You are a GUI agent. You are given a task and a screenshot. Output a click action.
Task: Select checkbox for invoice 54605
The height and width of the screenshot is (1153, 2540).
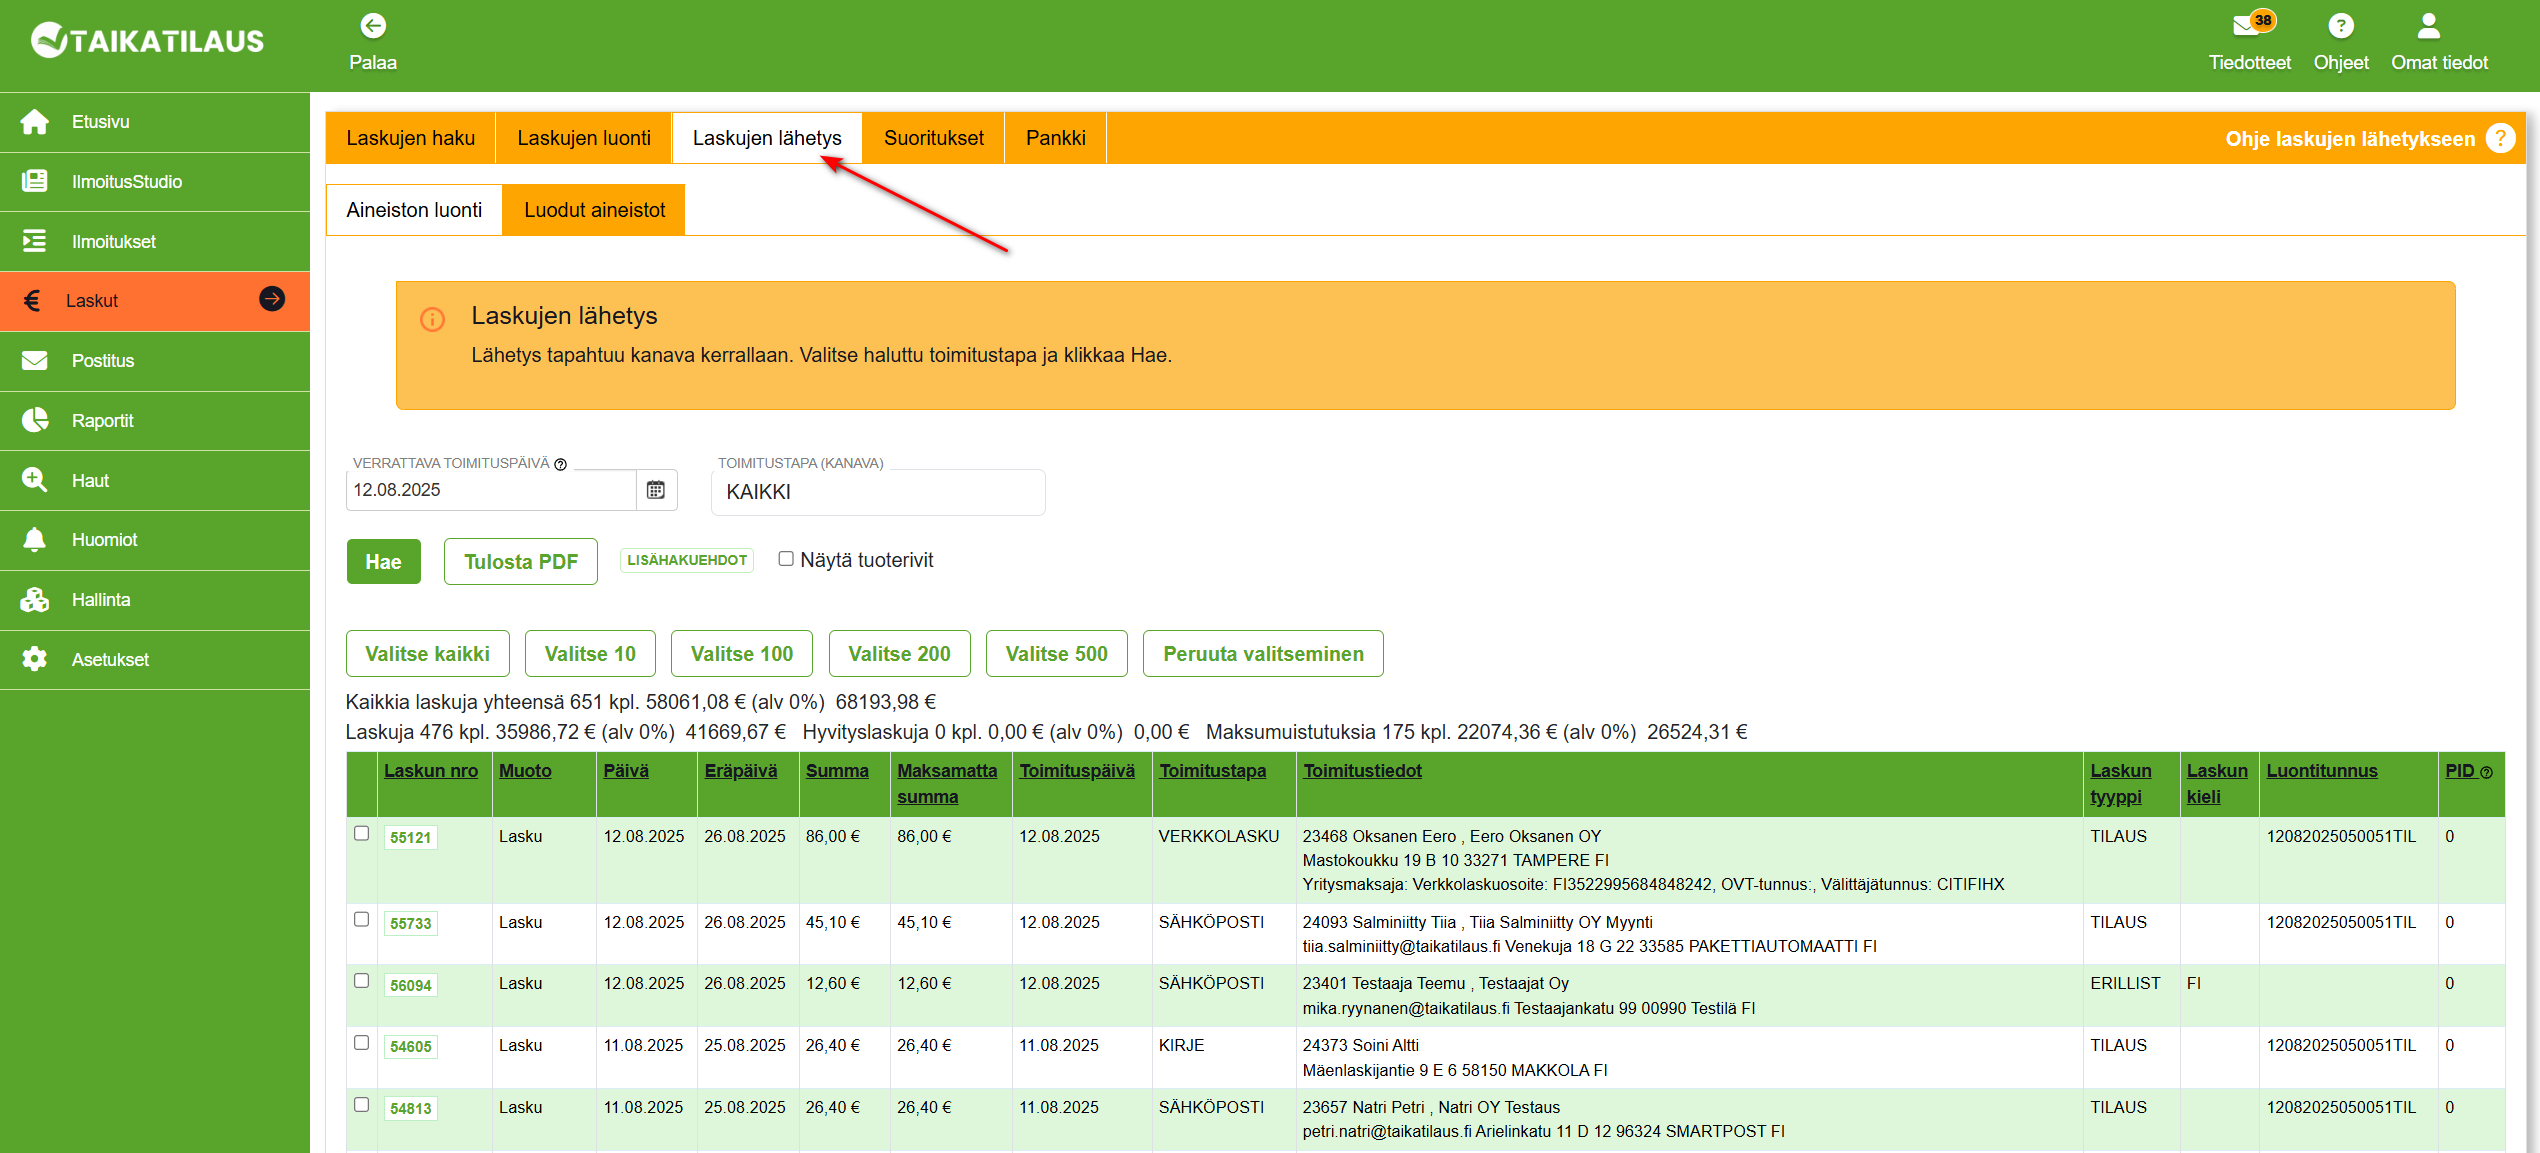point(361,1042)
